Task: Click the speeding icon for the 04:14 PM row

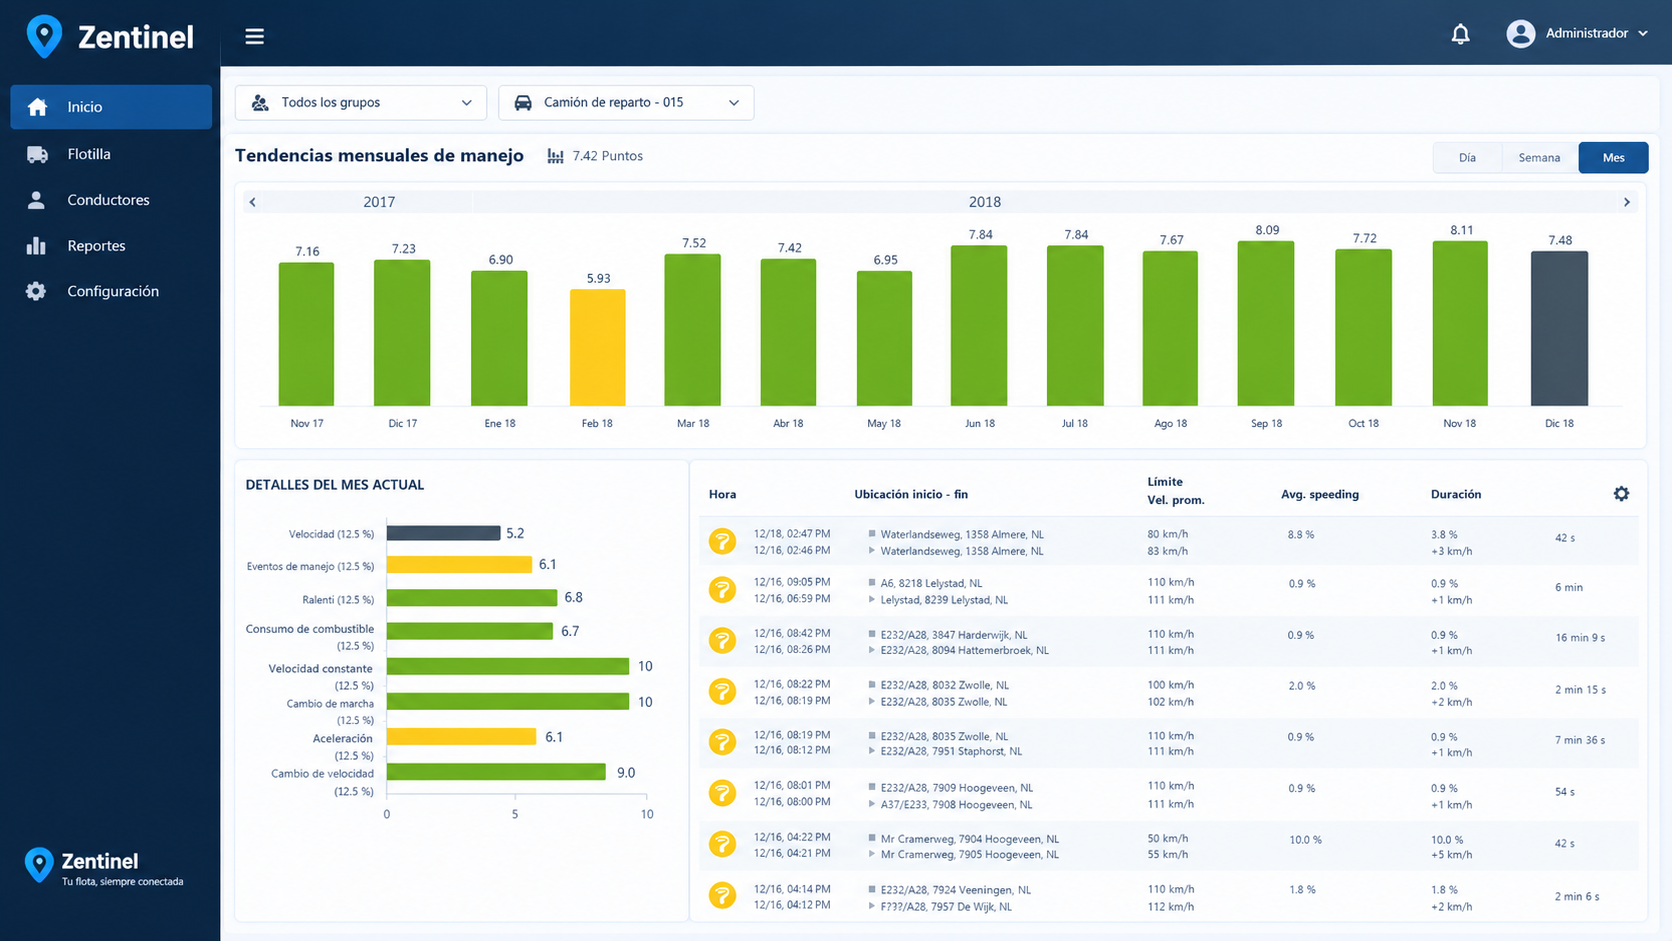Action: (722, 896)
